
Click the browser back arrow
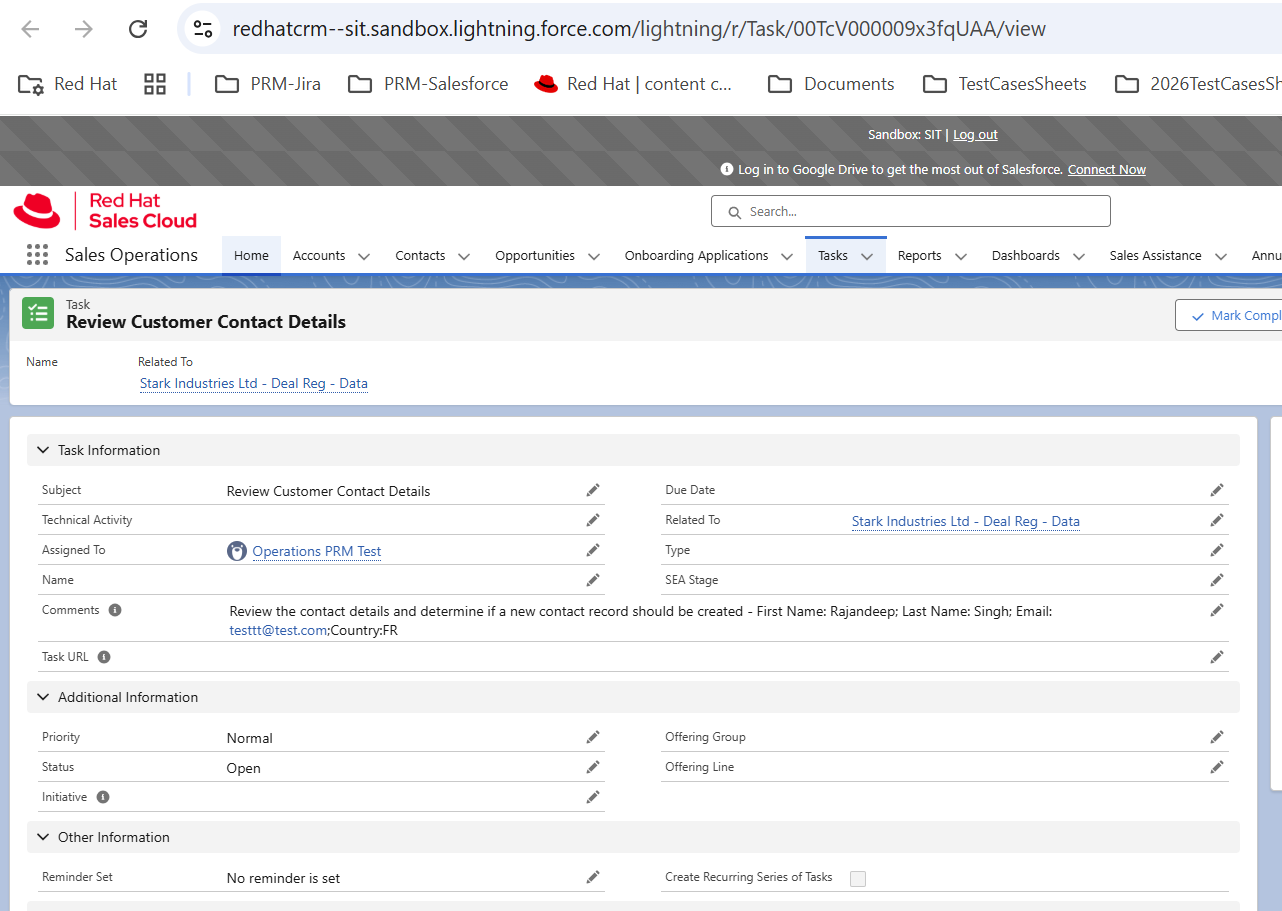click(x=30, y=29)
